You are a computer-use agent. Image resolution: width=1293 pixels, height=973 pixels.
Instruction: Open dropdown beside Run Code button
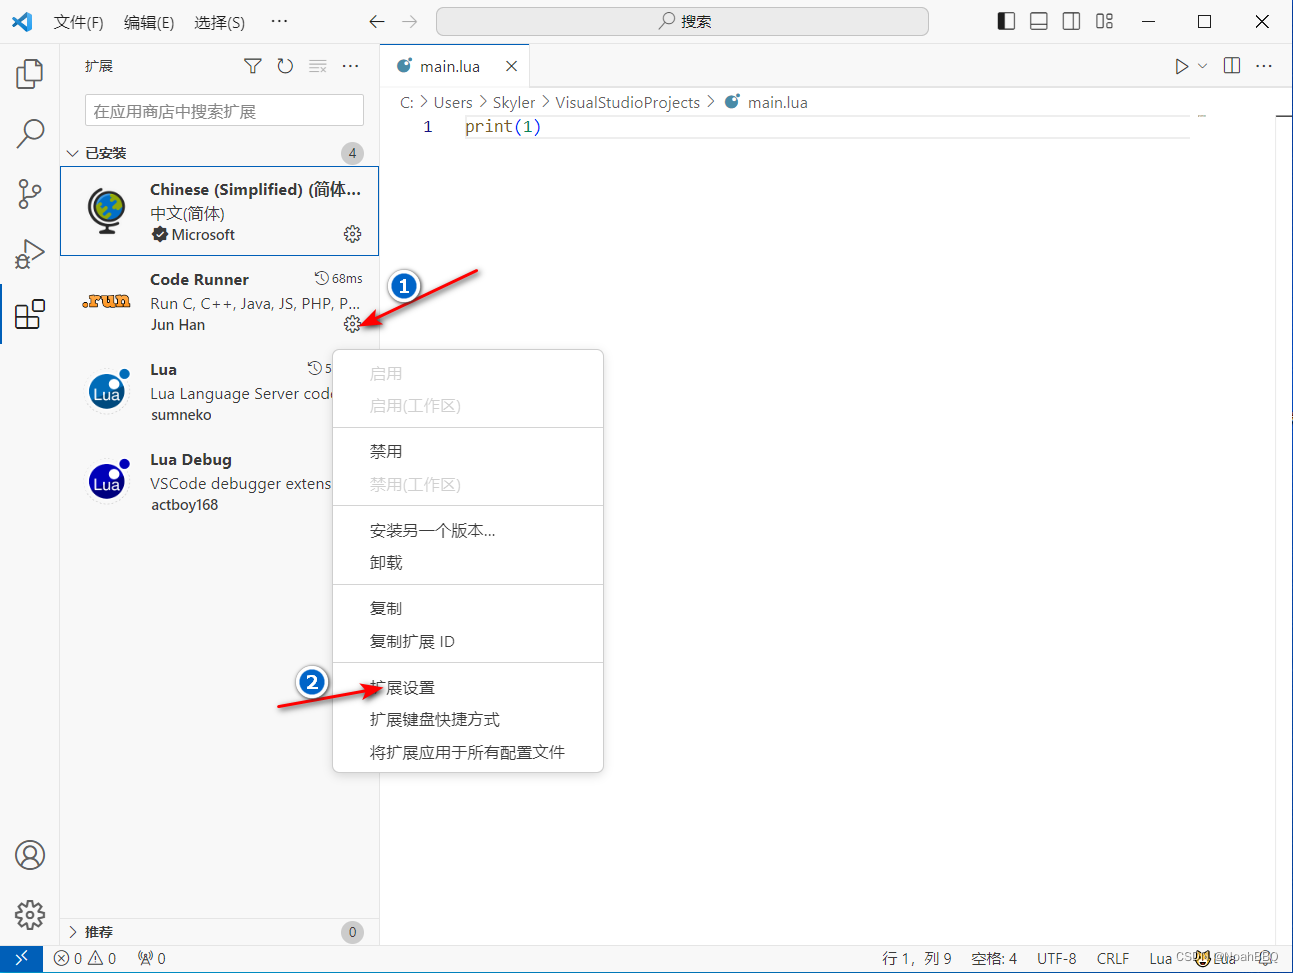pyautogui.click(x=1202, y=66)
